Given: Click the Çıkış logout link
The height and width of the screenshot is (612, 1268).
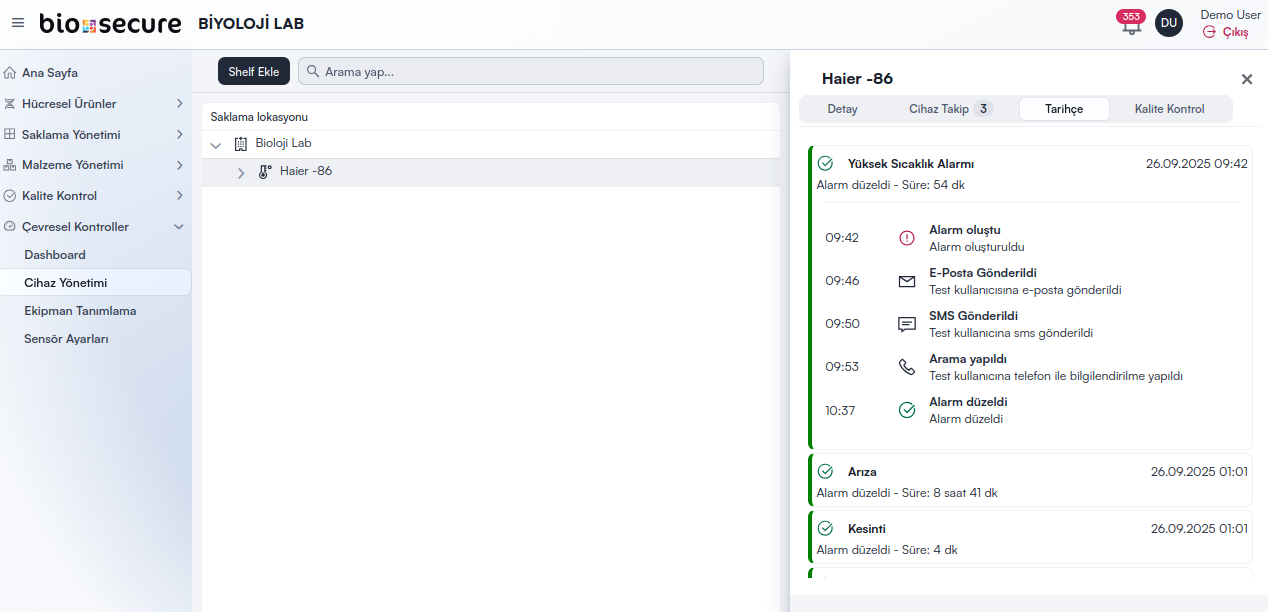Looking at the screenshot, I should 1226,32.
